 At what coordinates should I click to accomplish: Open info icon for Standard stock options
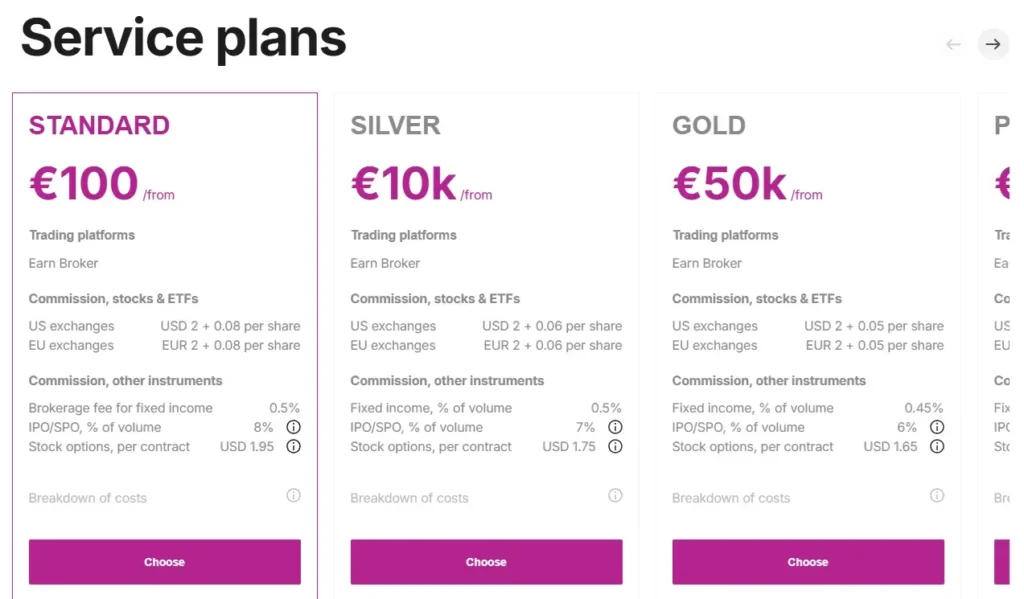click(x=293, y=447)
